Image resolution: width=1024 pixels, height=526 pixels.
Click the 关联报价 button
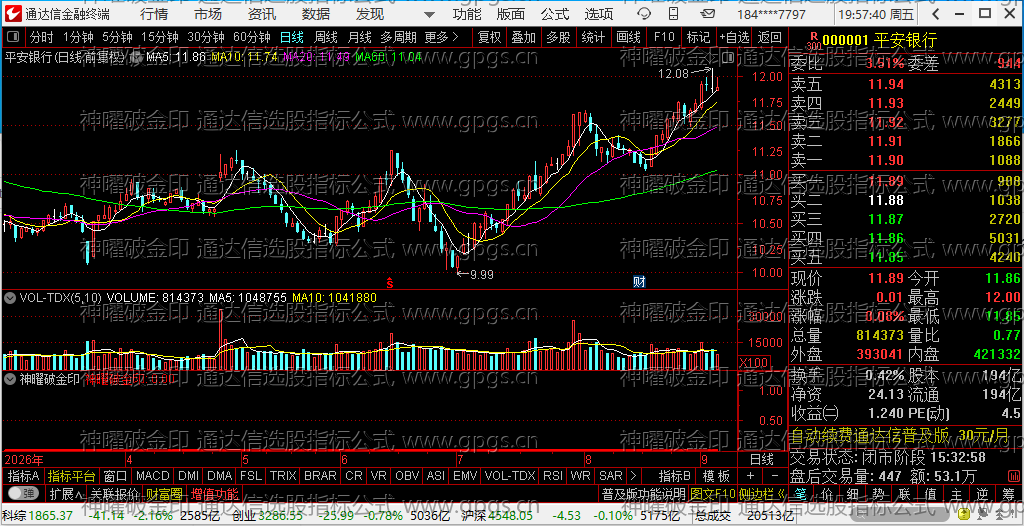pos(114,493)
